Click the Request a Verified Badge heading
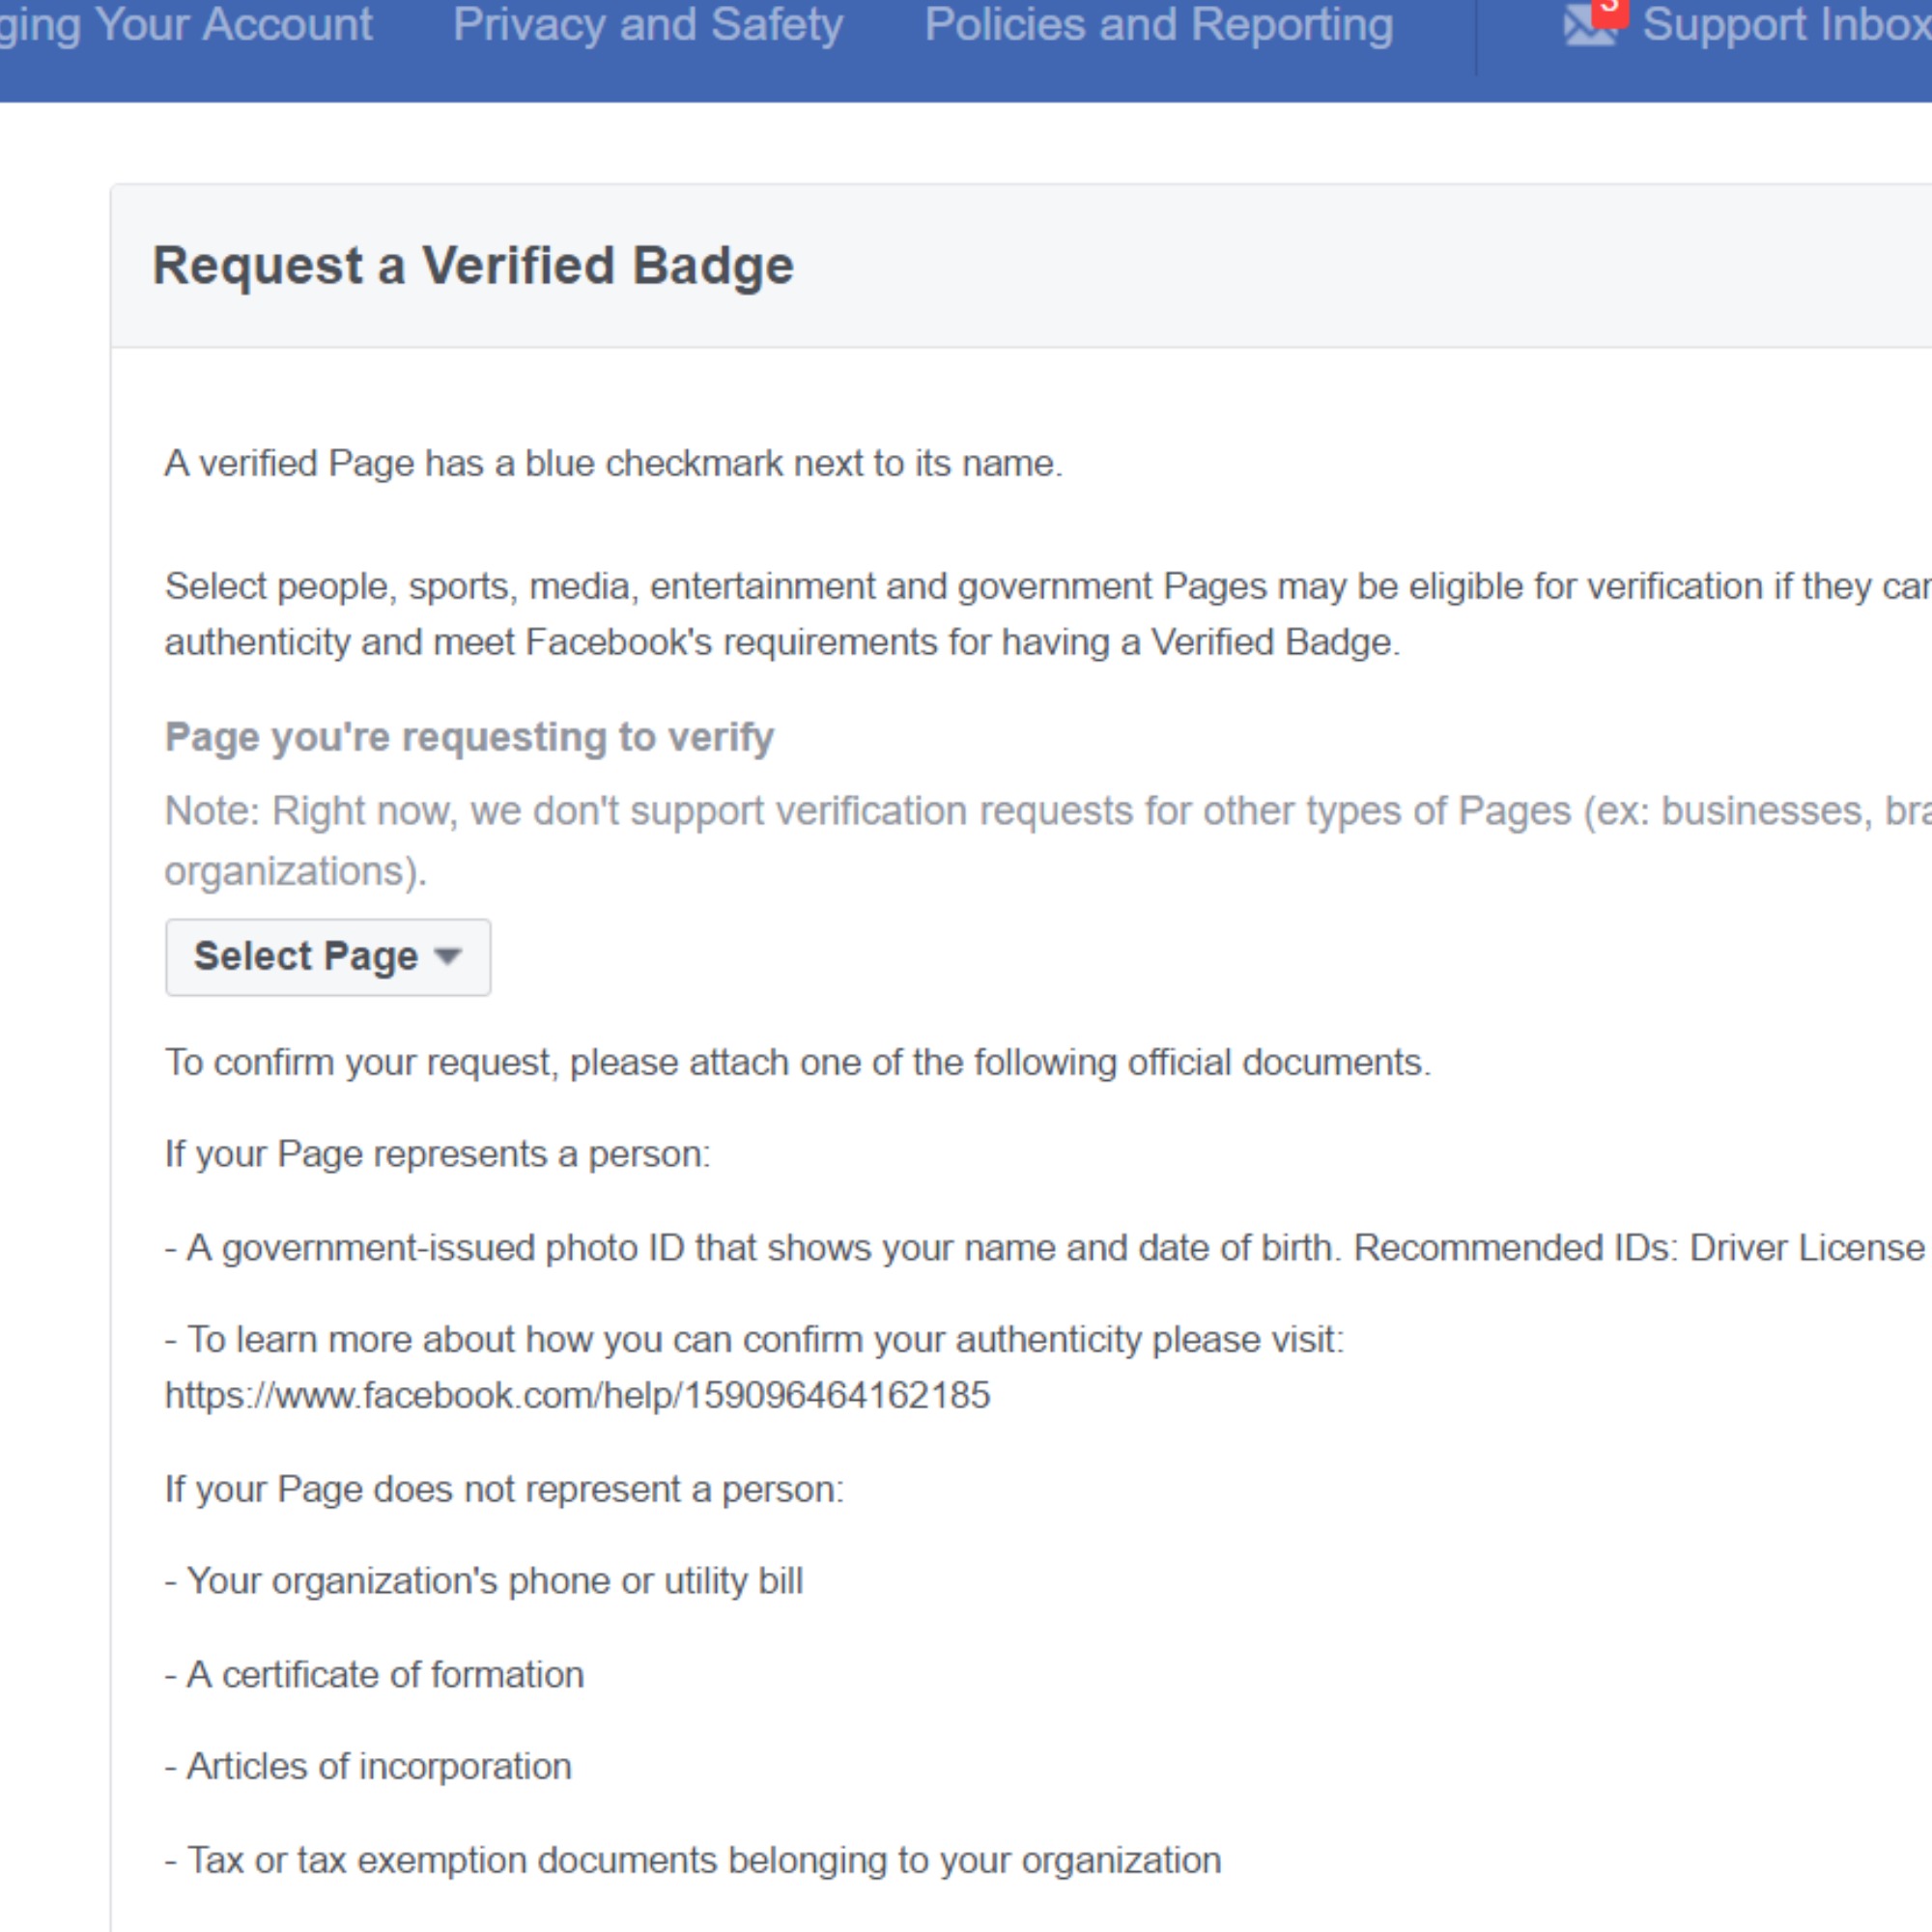The width and height of the screenshot is (1932, 1932). [x=473, y=266]
